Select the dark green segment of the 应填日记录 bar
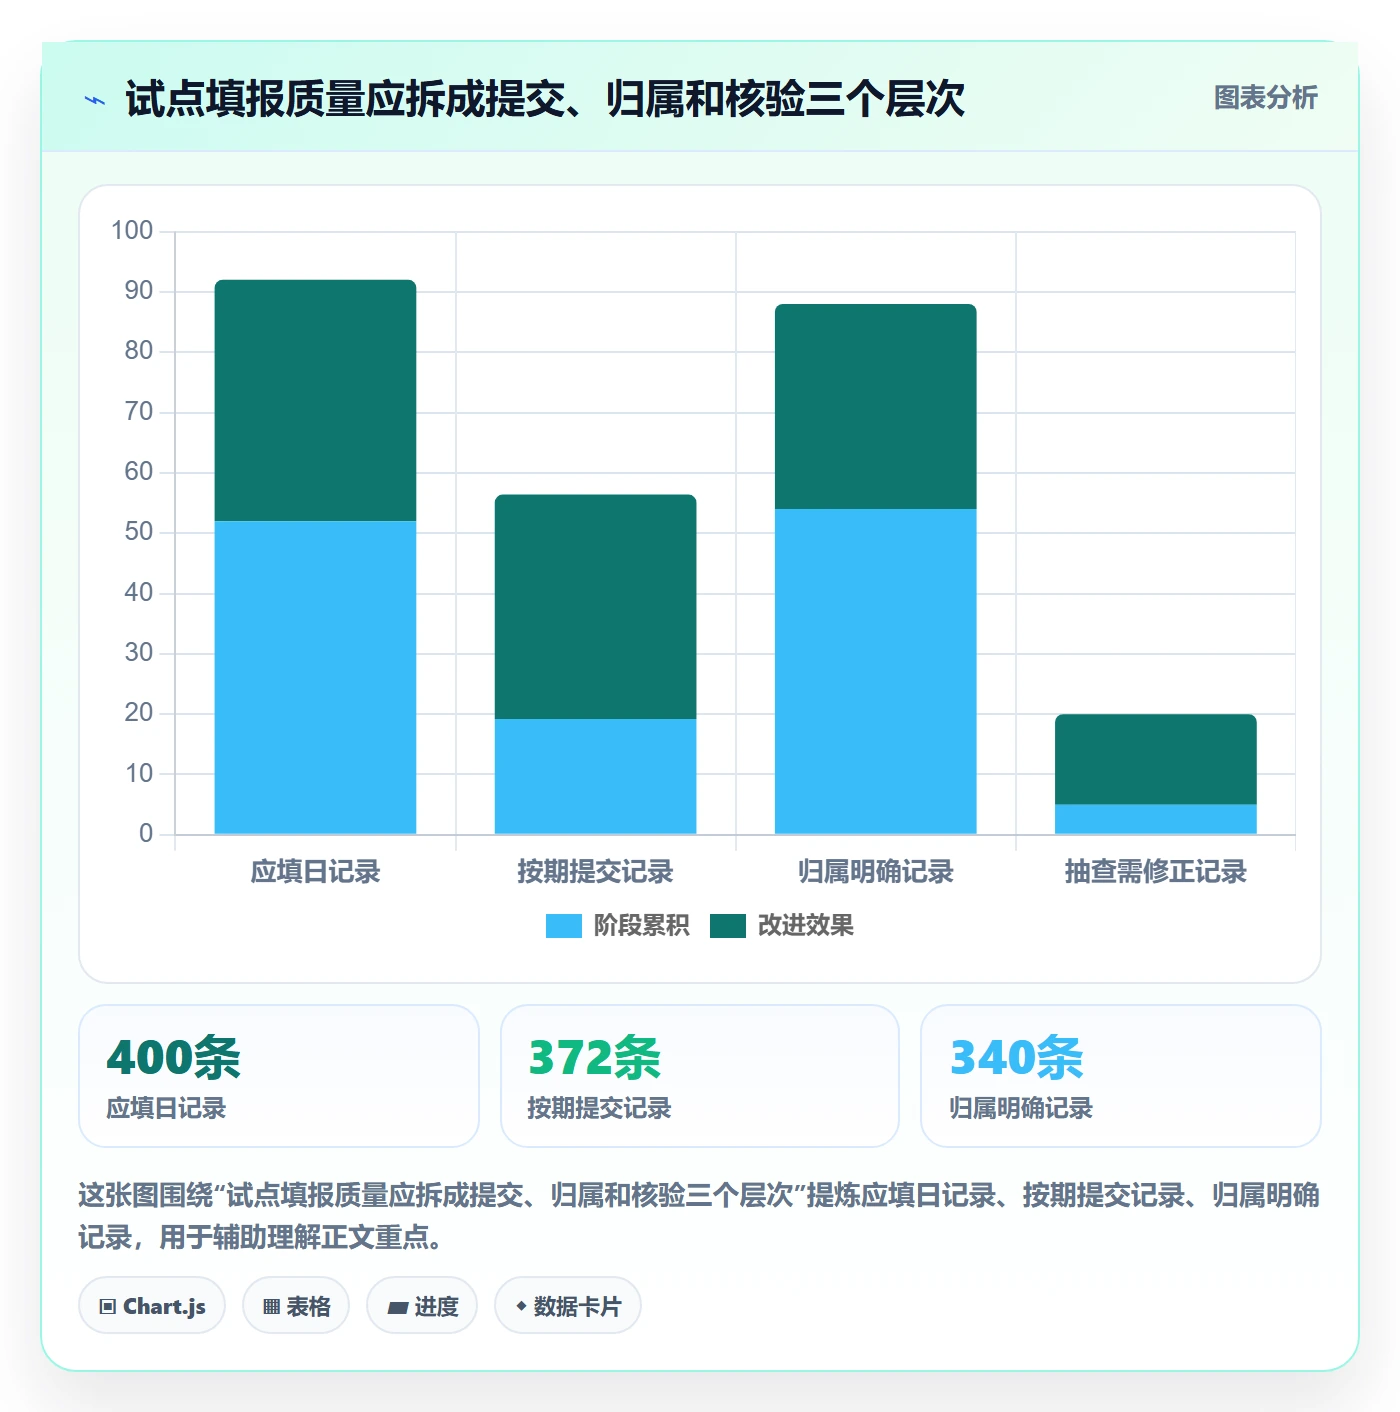 coord(315,400)
